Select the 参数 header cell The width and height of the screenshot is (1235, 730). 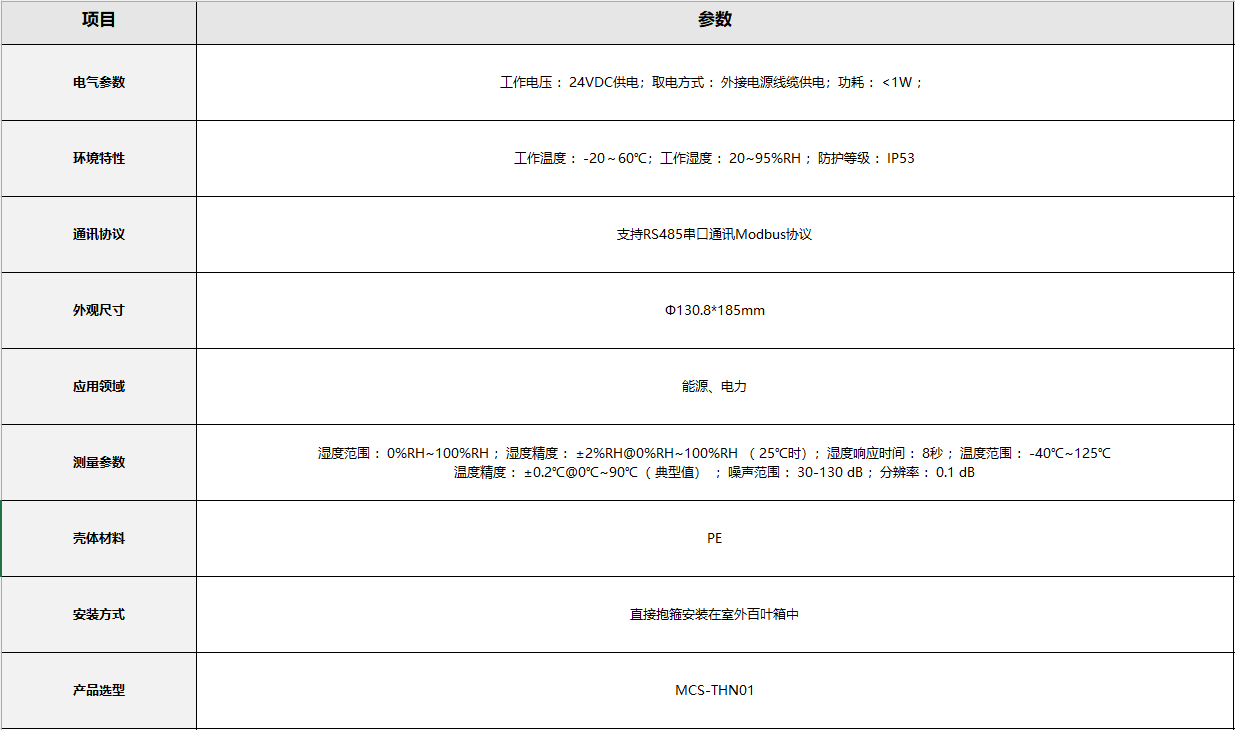pos(713,20)
